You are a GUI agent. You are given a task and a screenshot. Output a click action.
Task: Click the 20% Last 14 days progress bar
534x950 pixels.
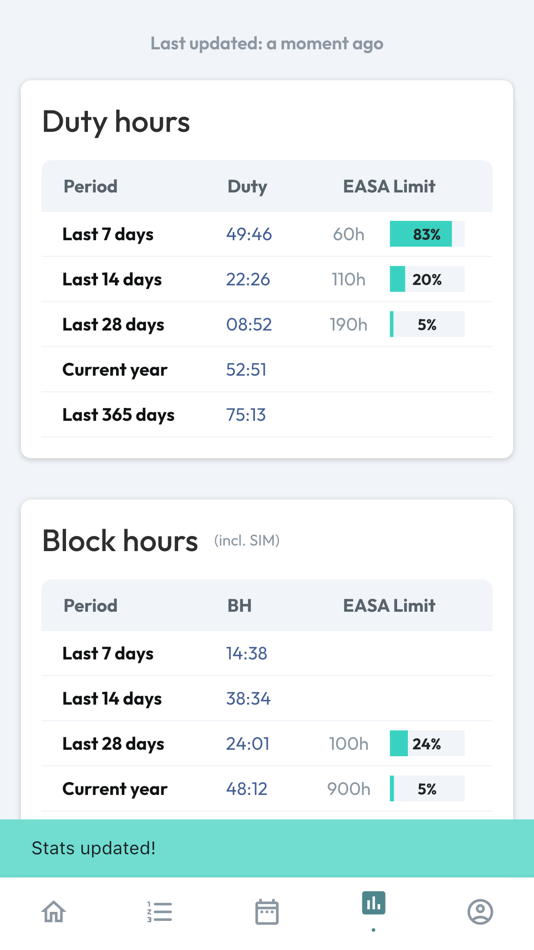(x=427, y=279)
